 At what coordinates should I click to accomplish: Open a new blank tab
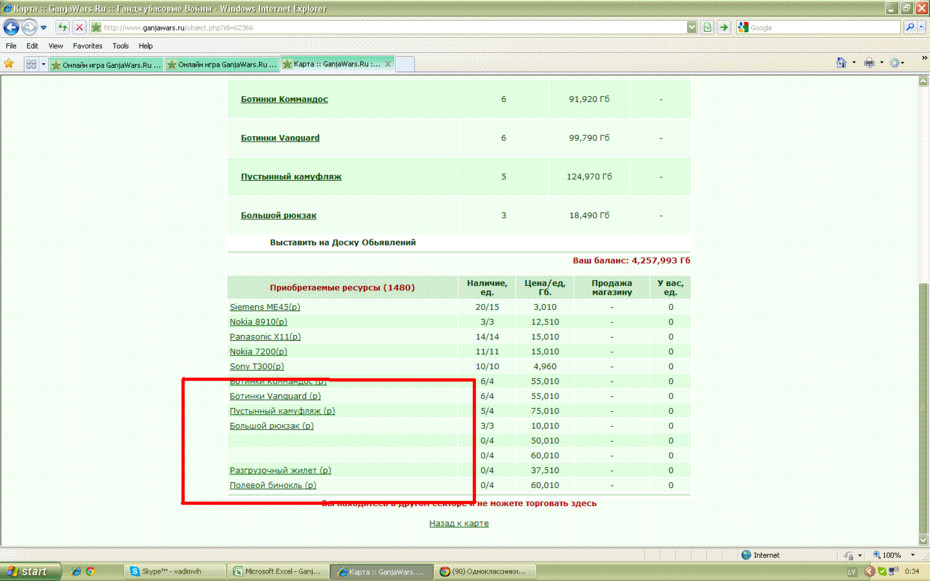click(405, 65)
